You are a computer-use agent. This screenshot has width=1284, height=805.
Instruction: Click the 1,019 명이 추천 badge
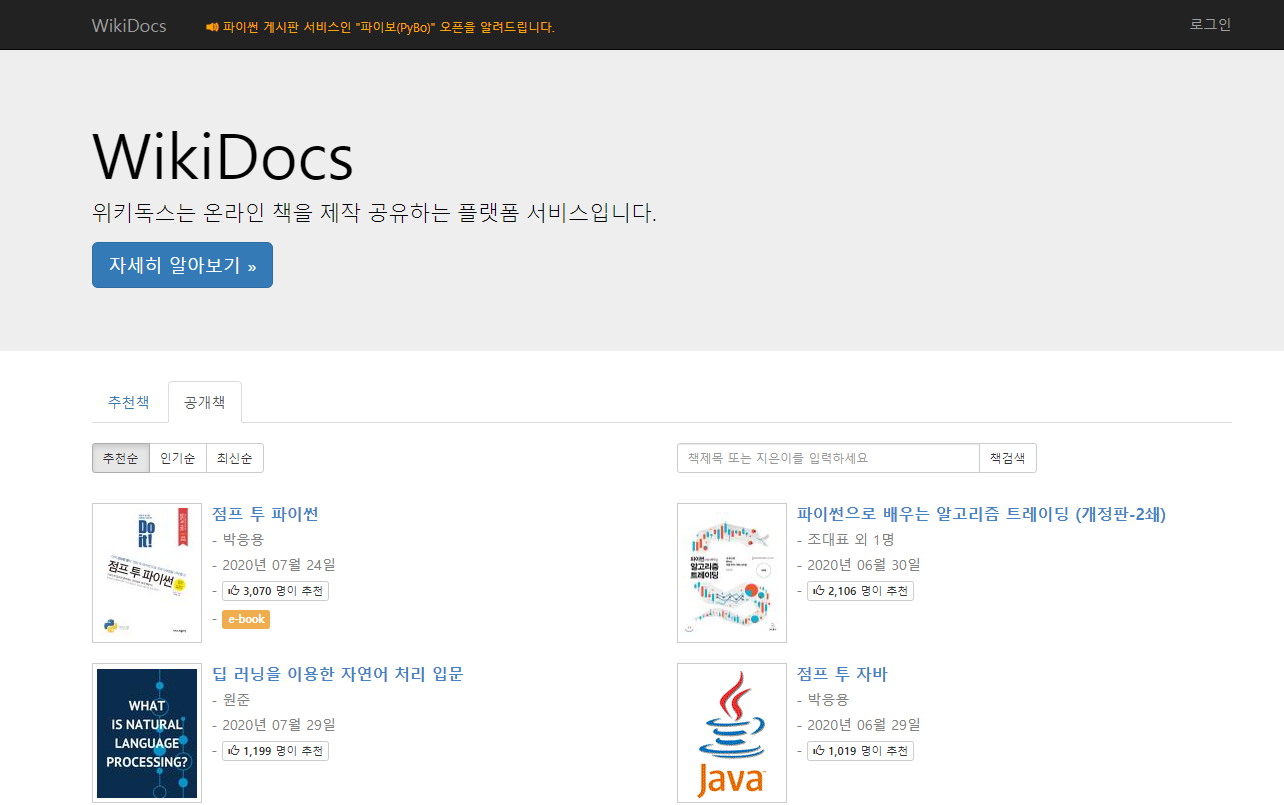tap(860, 751)
